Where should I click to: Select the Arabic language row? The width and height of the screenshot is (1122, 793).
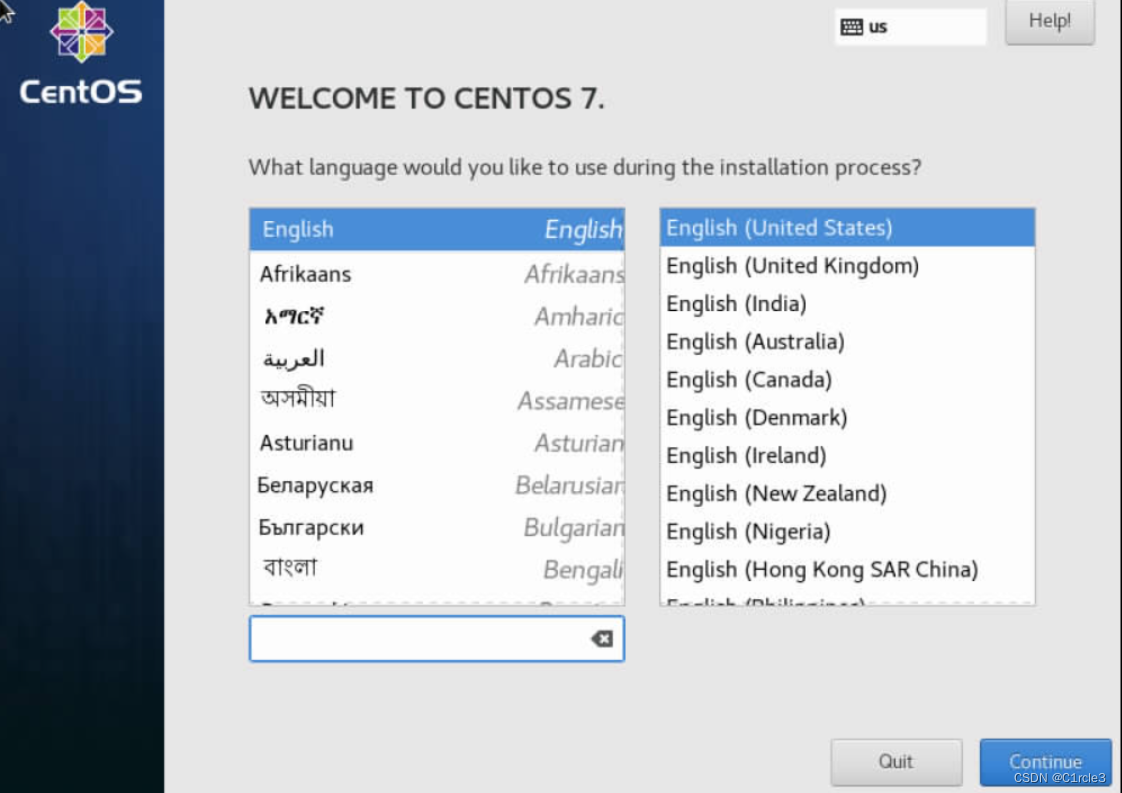436,358
